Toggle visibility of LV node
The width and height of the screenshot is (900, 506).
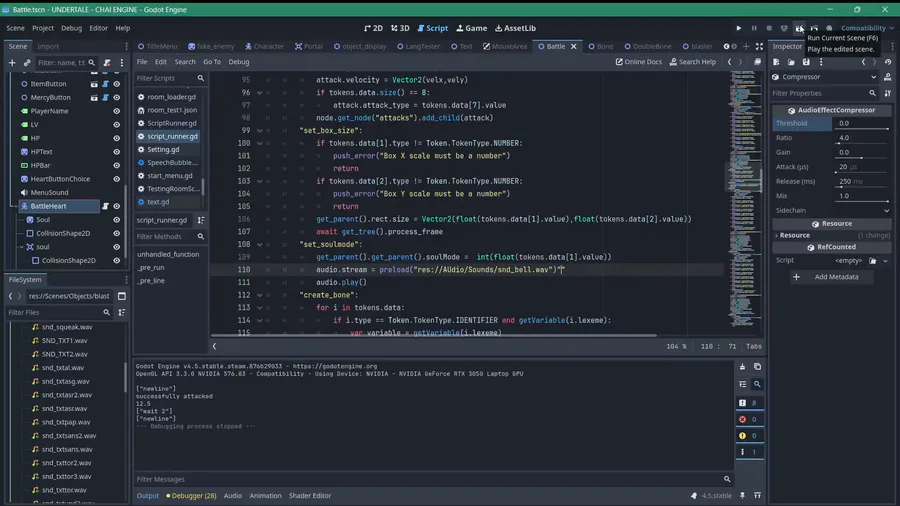[x=117, y=124]
